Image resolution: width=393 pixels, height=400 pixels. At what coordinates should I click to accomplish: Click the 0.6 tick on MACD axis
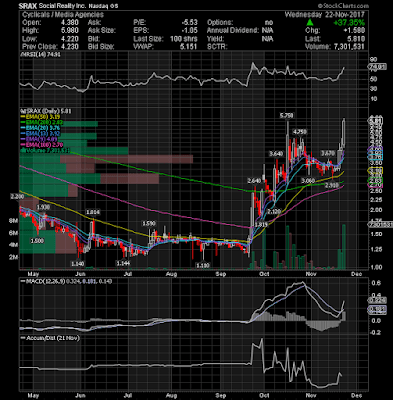pos(376,283)
